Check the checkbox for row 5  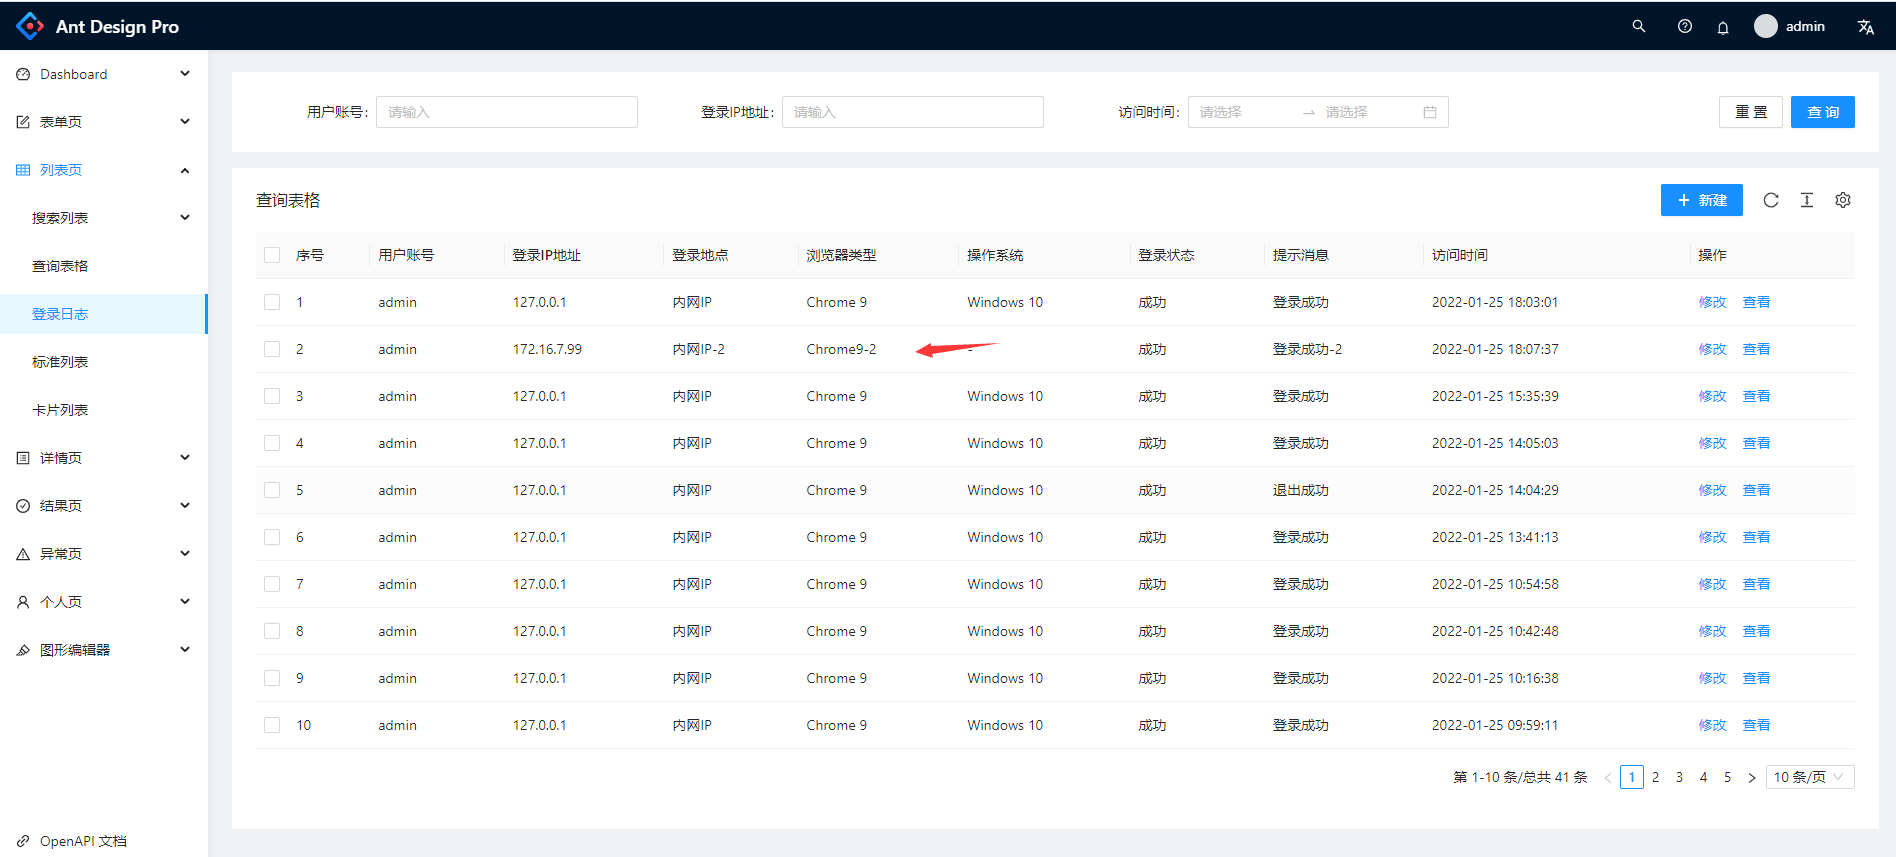click(272, 490)
